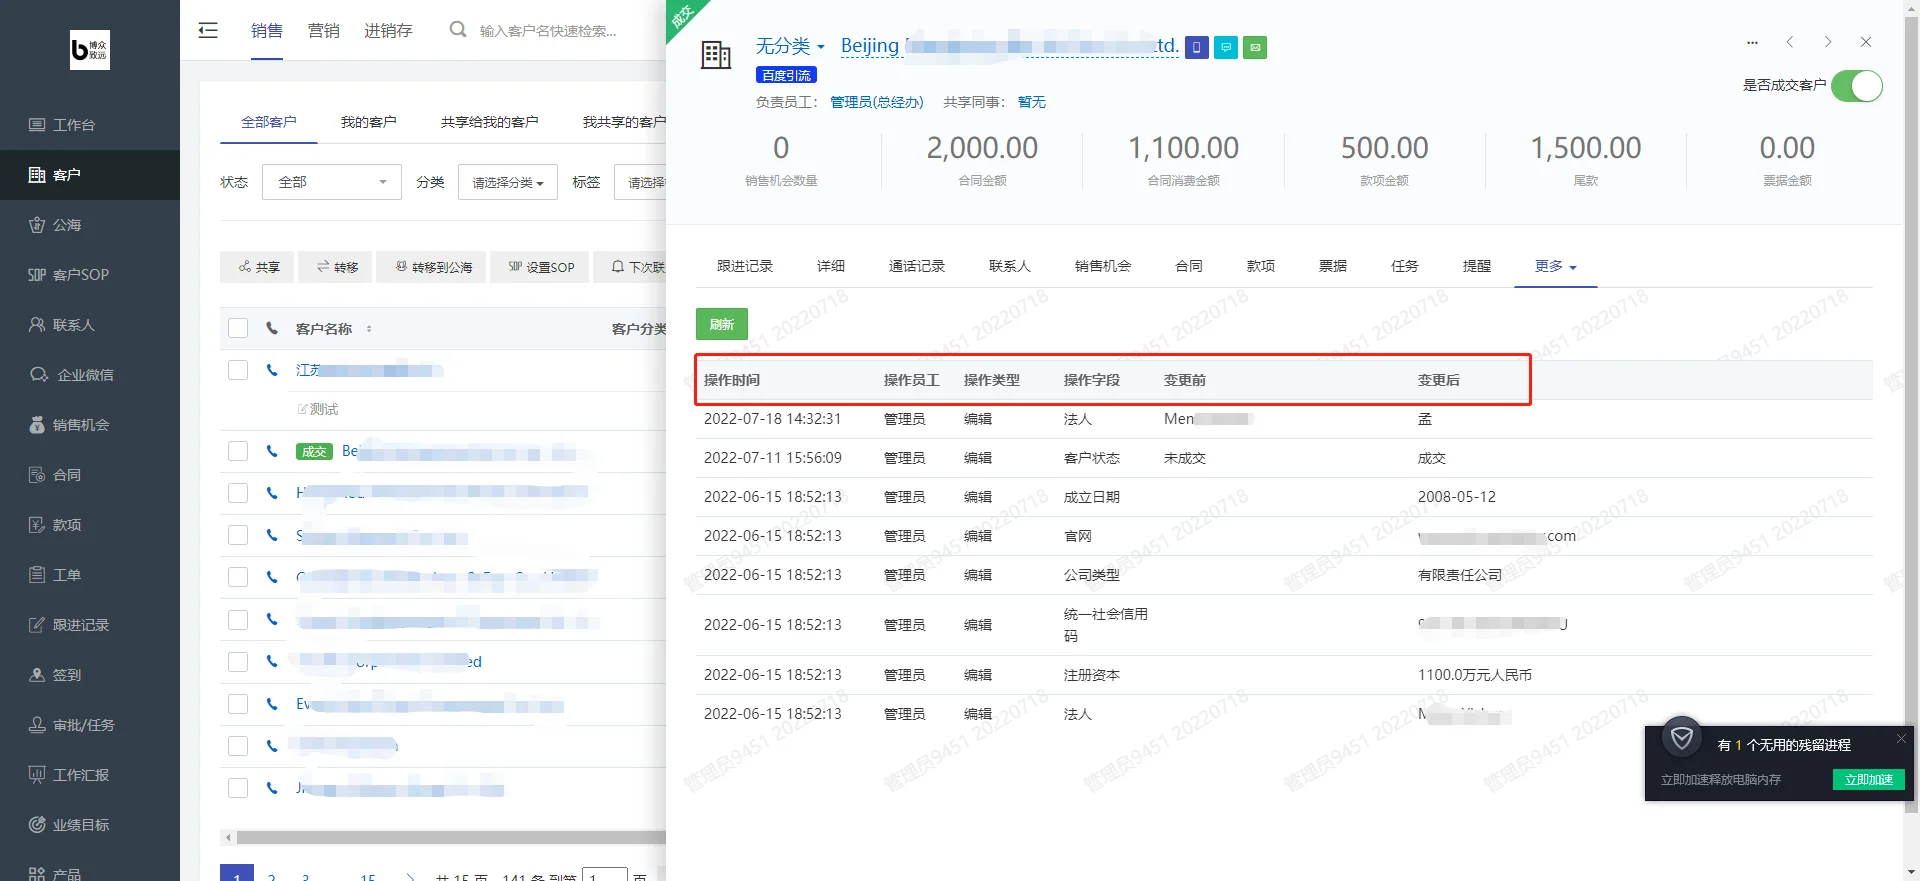Open the 跟进记录 detail tab
The width and height of the screenshot is (1920, 881).
point(745,266)
